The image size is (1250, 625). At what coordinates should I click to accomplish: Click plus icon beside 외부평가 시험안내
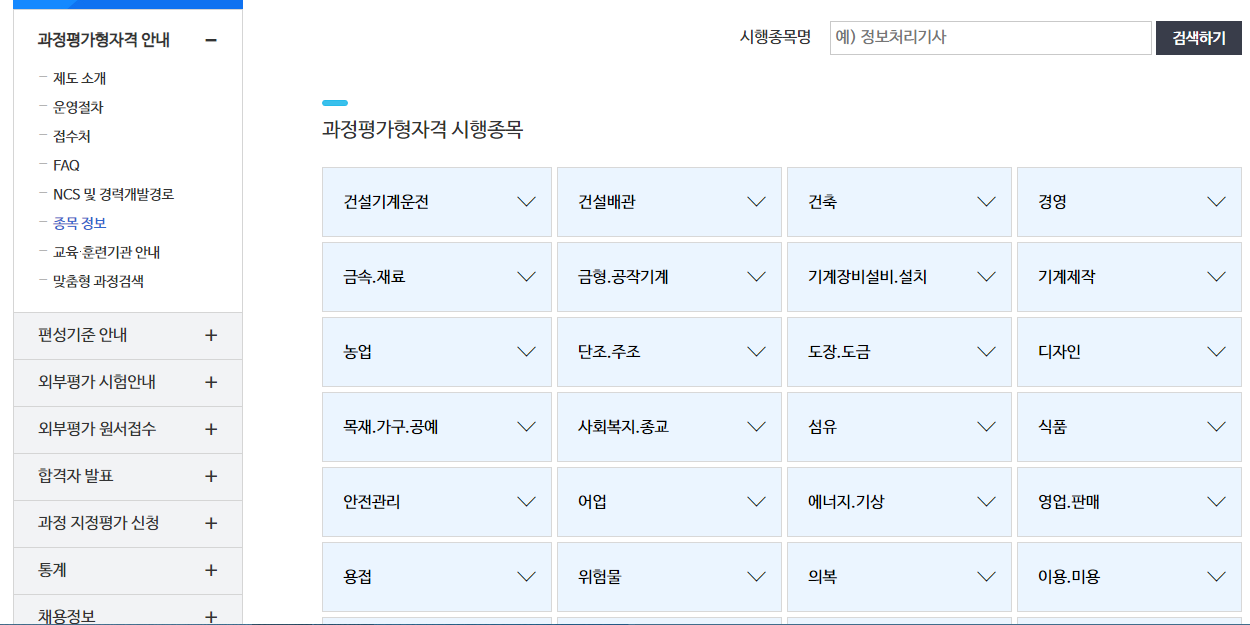(211, 382)
